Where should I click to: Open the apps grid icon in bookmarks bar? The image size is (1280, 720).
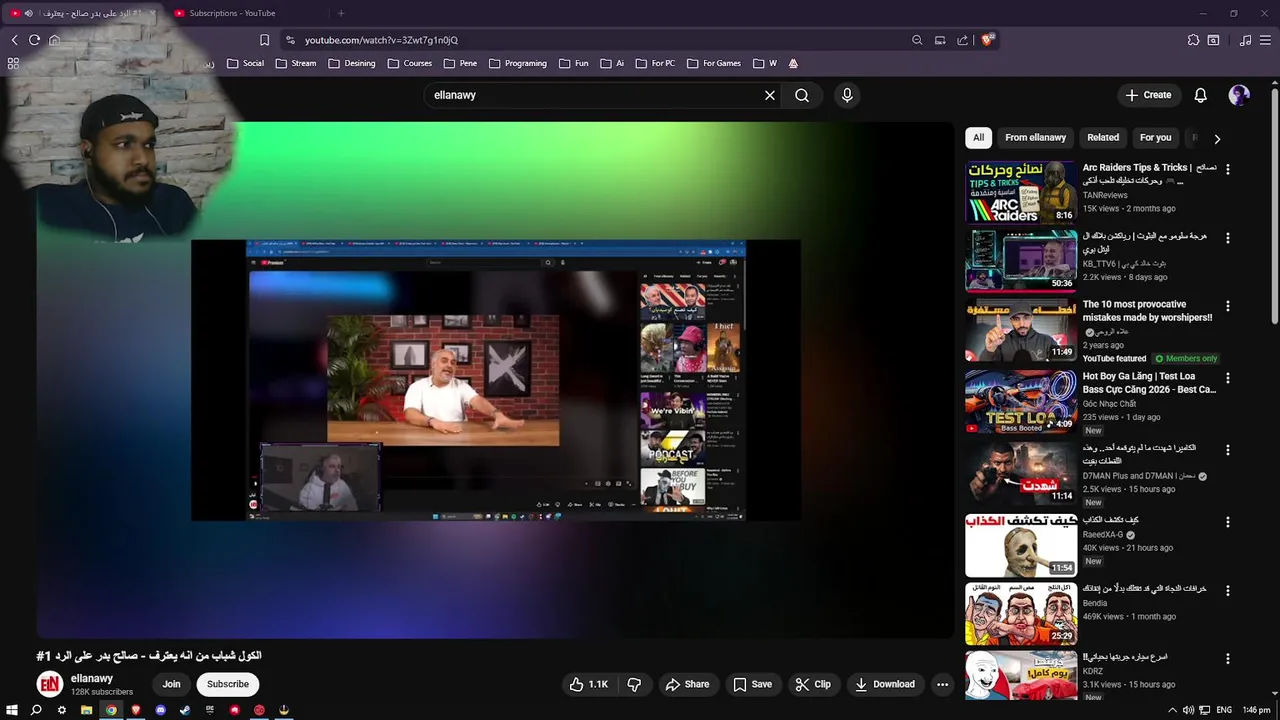click(13, 63)
